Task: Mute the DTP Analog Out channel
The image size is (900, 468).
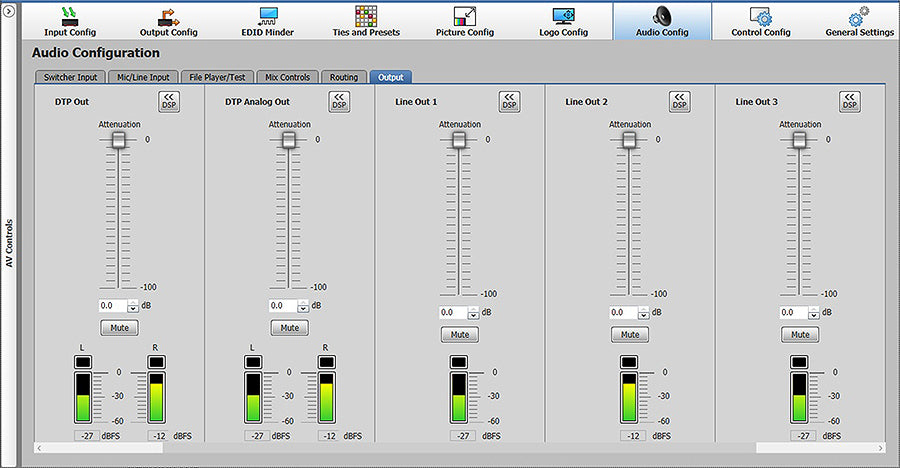Action: 289,328
